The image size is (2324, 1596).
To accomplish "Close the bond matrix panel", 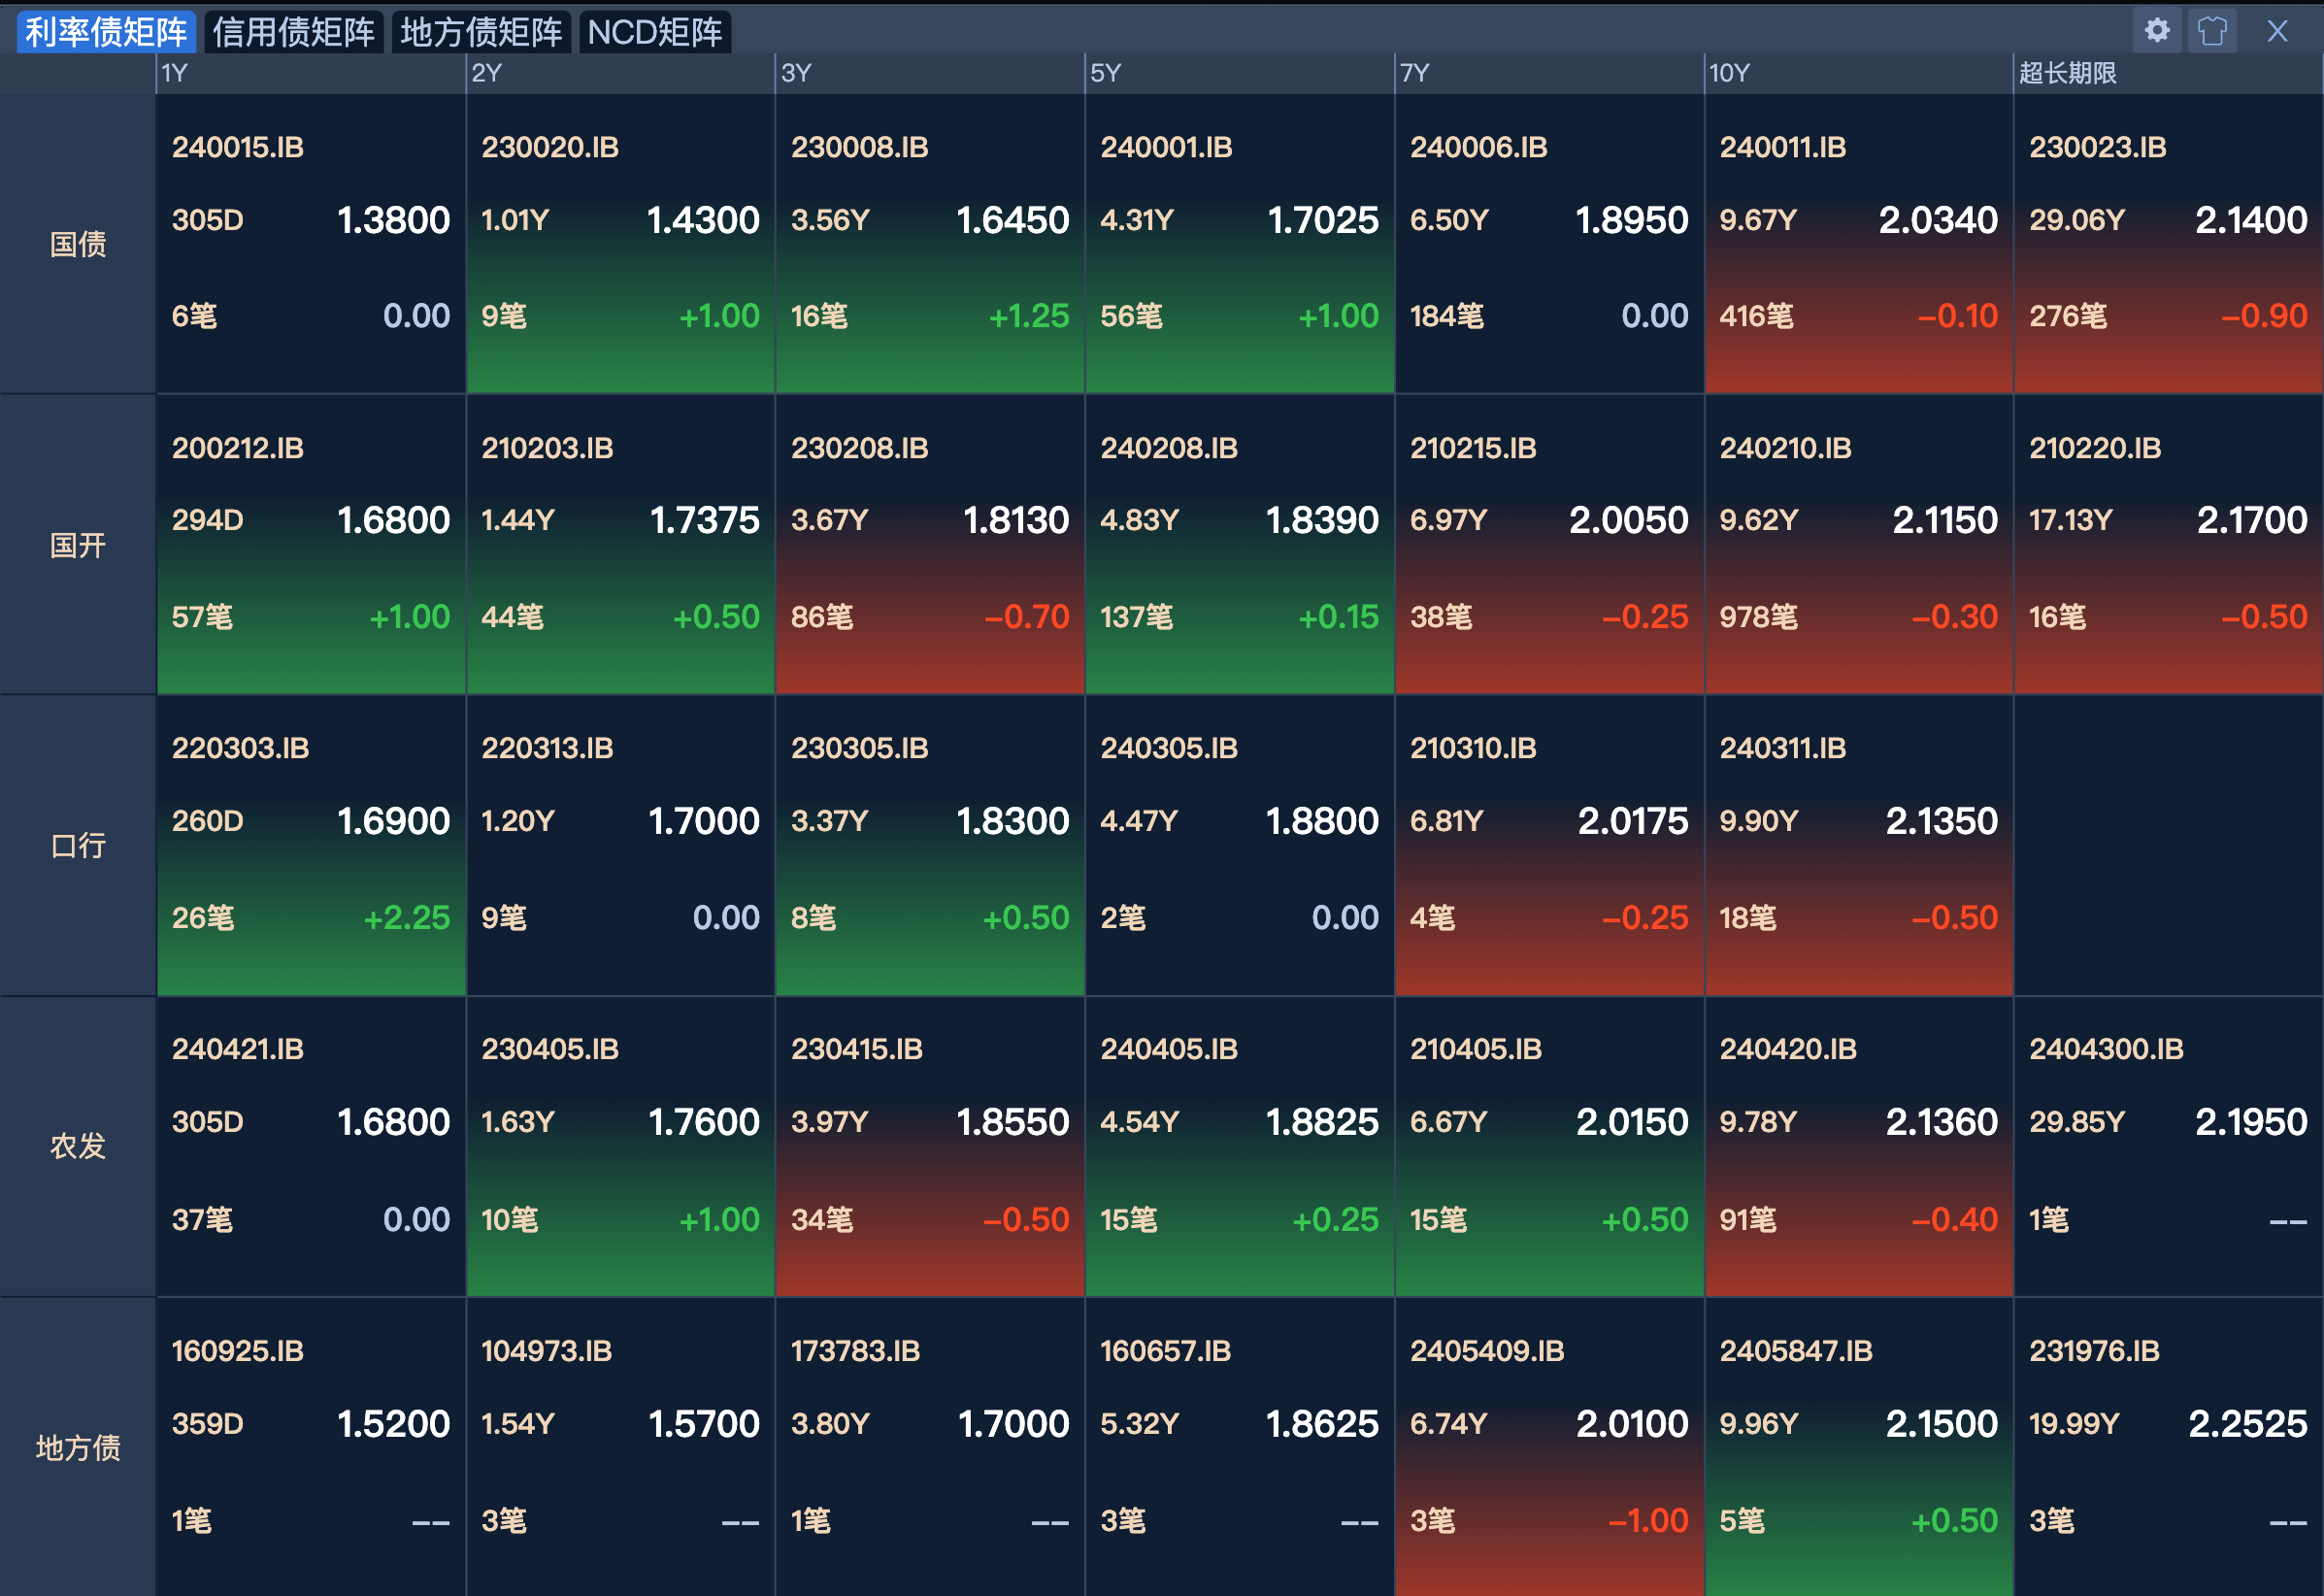I will [x=2277, y=31].
